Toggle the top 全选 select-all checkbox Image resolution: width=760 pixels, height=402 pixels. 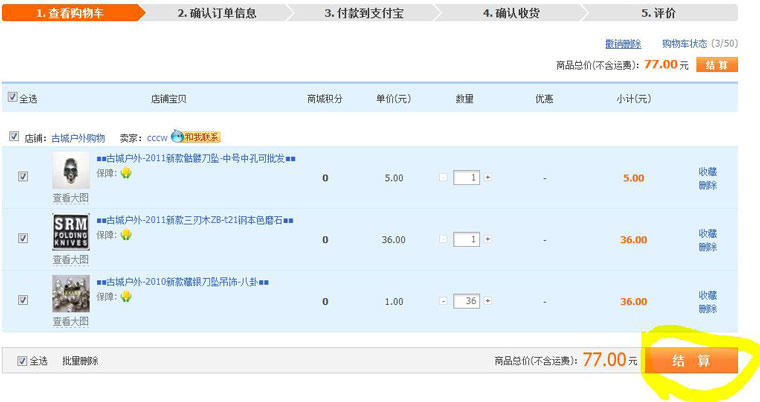coord(13,98)
